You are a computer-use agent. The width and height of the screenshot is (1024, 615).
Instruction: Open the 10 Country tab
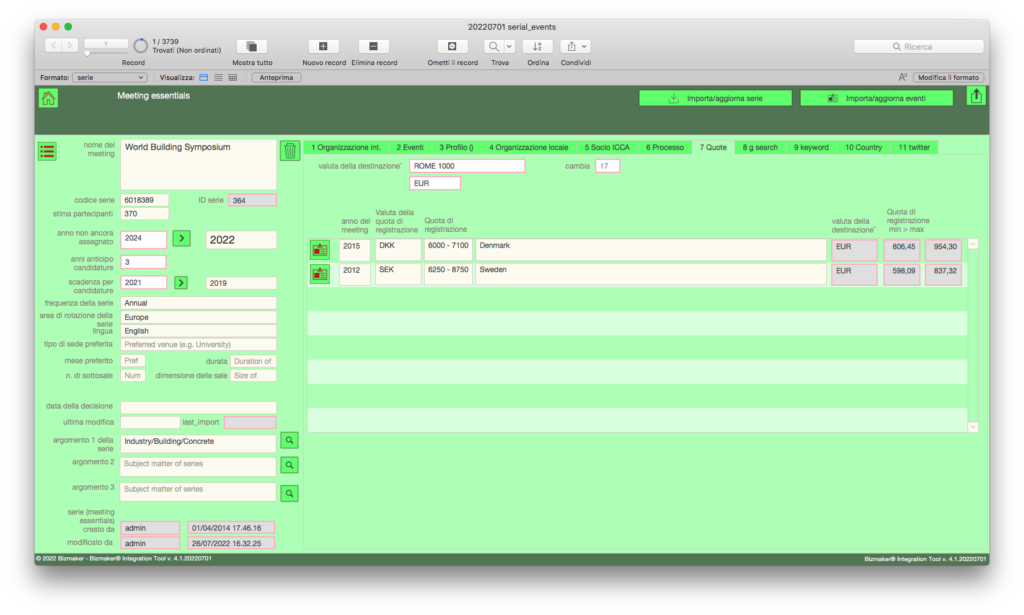863,148
